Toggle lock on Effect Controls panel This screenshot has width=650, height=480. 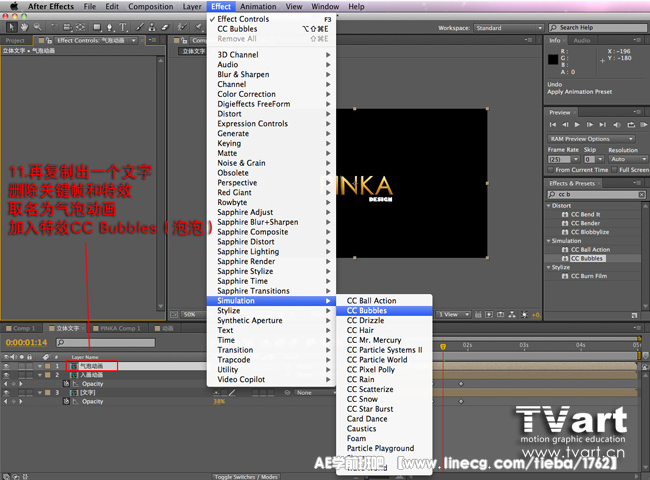coord(49,41)
